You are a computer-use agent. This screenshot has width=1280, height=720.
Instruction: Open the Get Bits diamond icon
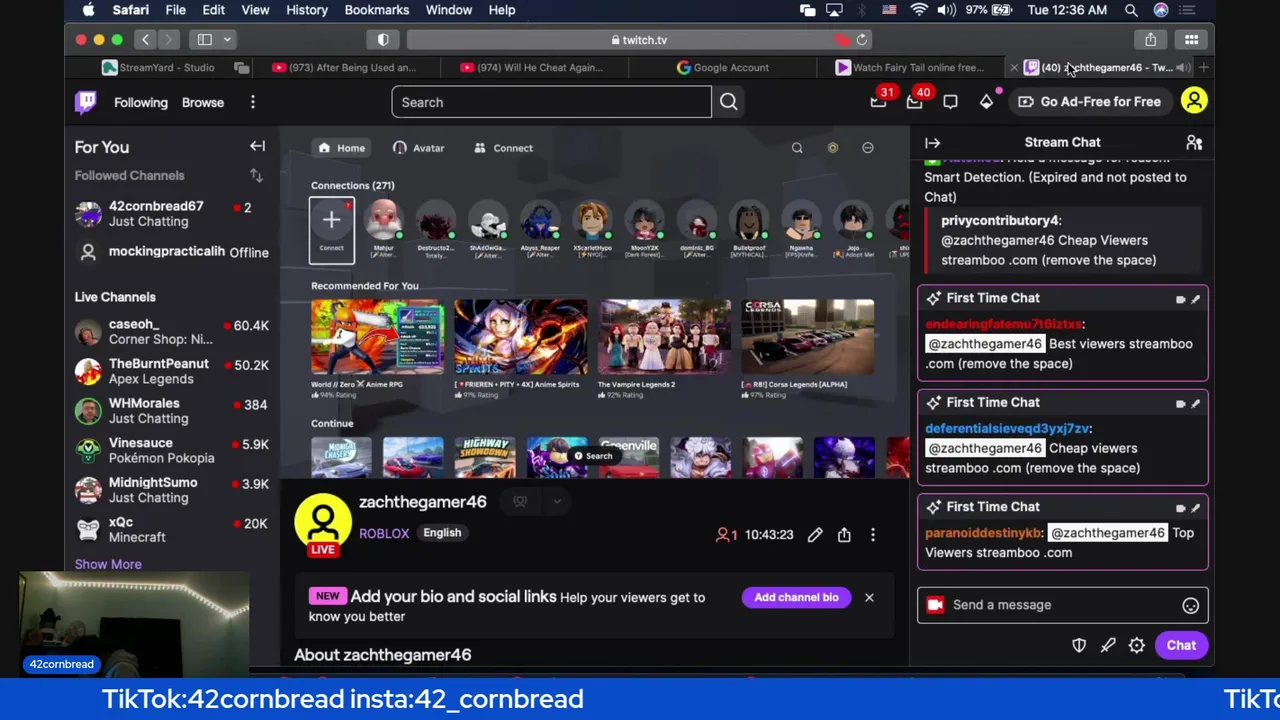pos(986,102)
